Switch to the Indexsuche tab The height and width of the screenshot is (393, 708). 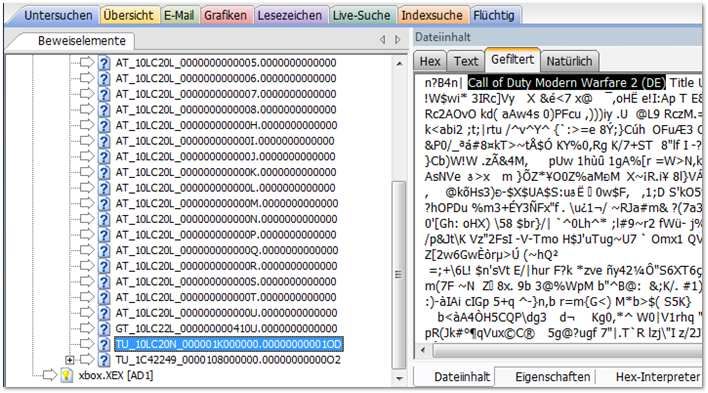click(x=432, y=16)
